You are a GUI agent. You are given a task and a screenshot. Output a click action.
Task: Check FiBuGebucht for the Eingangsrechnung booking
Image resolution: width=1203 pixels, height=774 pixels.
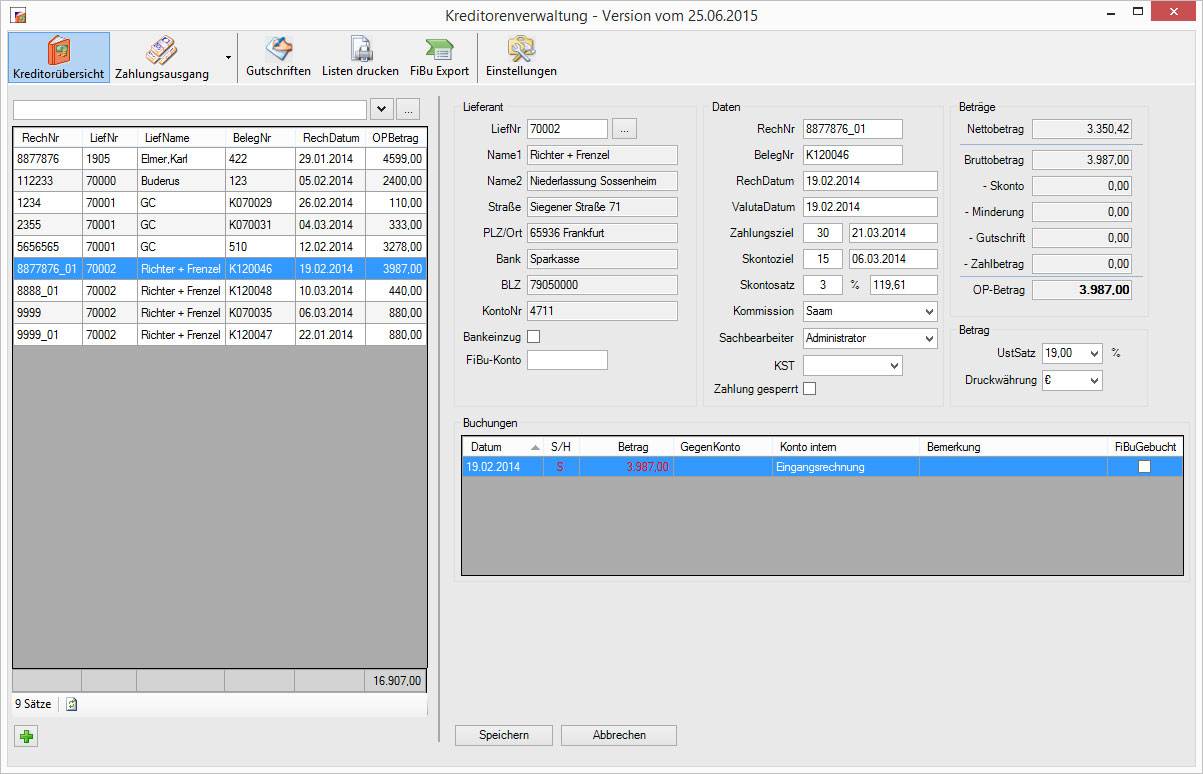pos(1144,467)
